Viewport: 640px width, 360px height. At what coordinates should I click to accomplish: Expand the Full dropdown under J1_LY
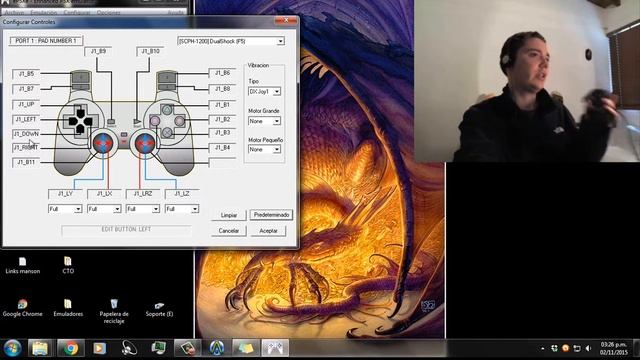point(65,209)
